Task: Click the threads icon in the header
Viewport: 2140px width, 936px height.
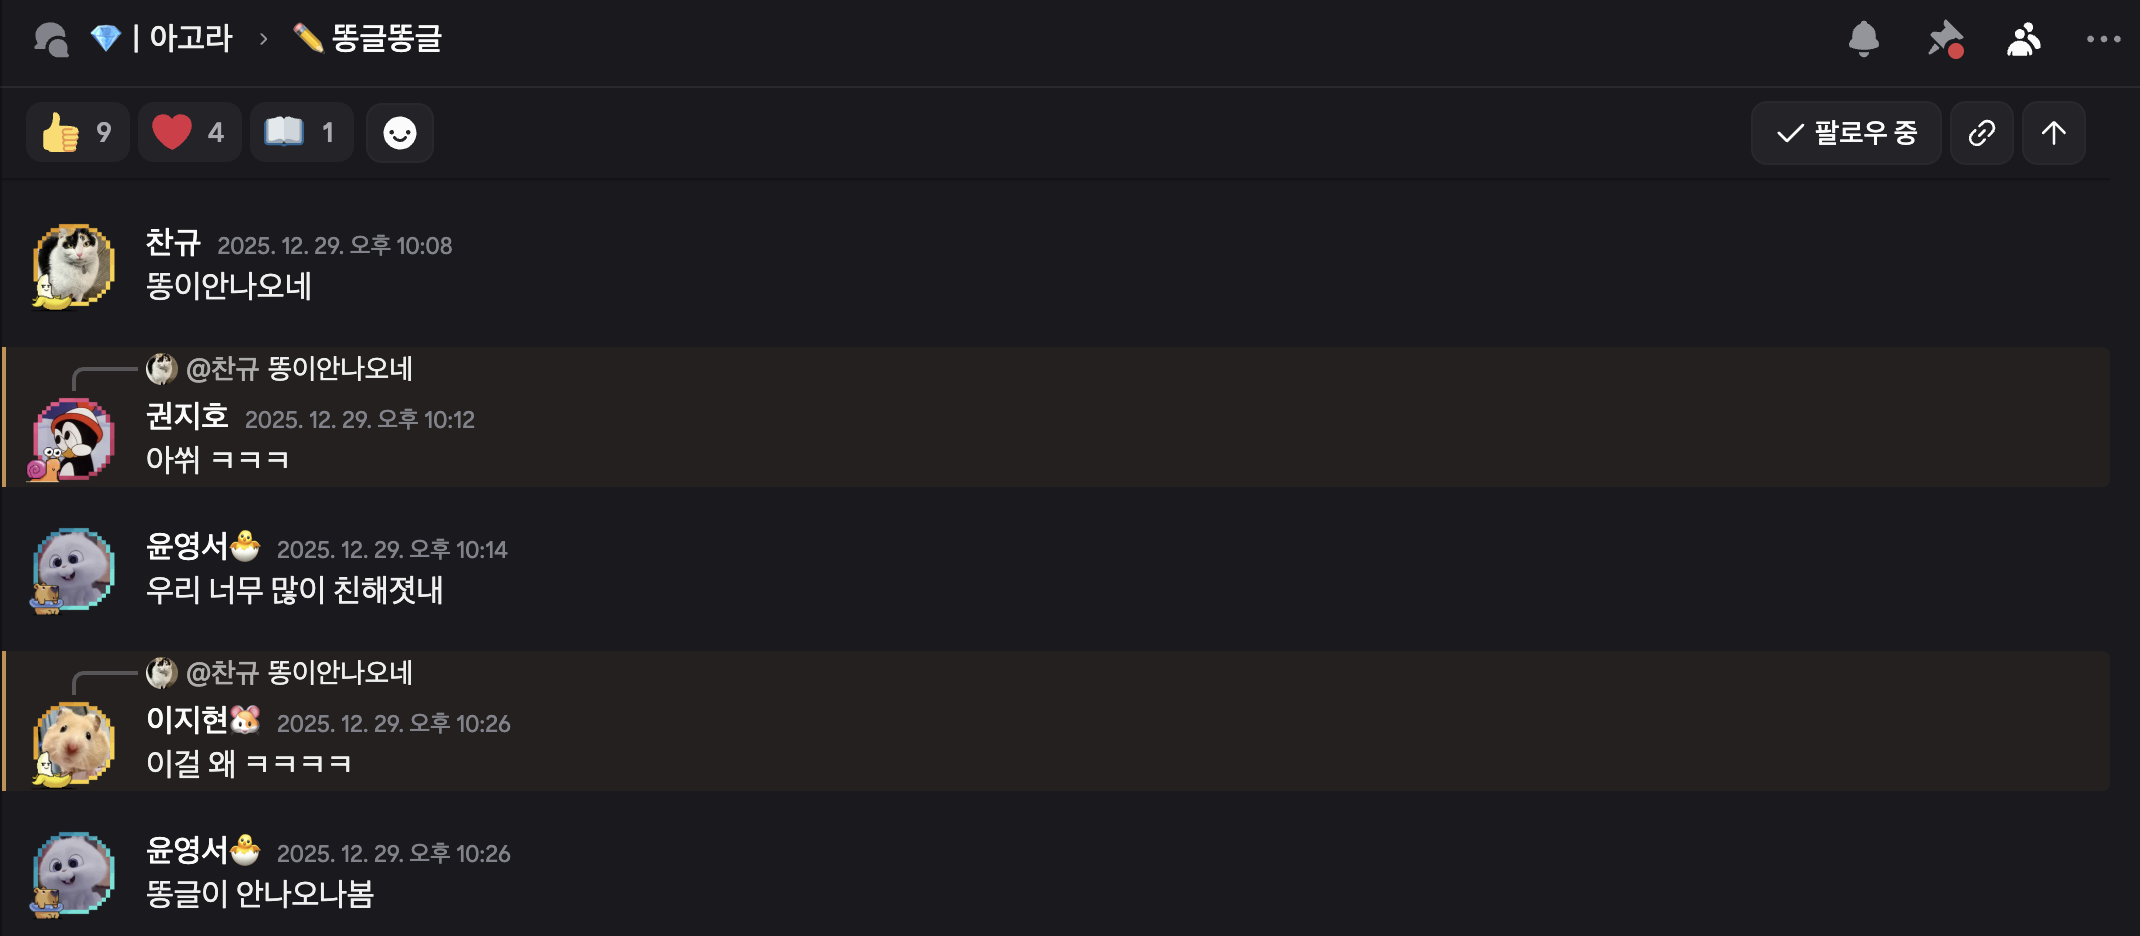Action: pyautogui.click(x=51, y=39)
